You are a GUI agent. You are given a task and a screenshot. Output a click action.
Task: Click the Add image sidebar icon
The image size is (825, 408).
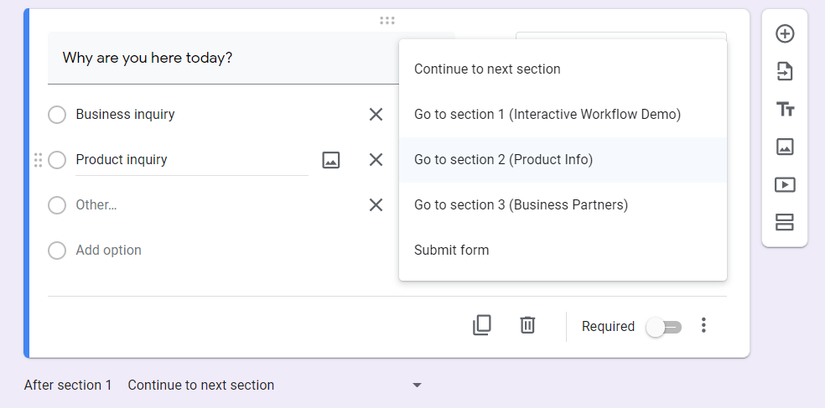[785, 147]
